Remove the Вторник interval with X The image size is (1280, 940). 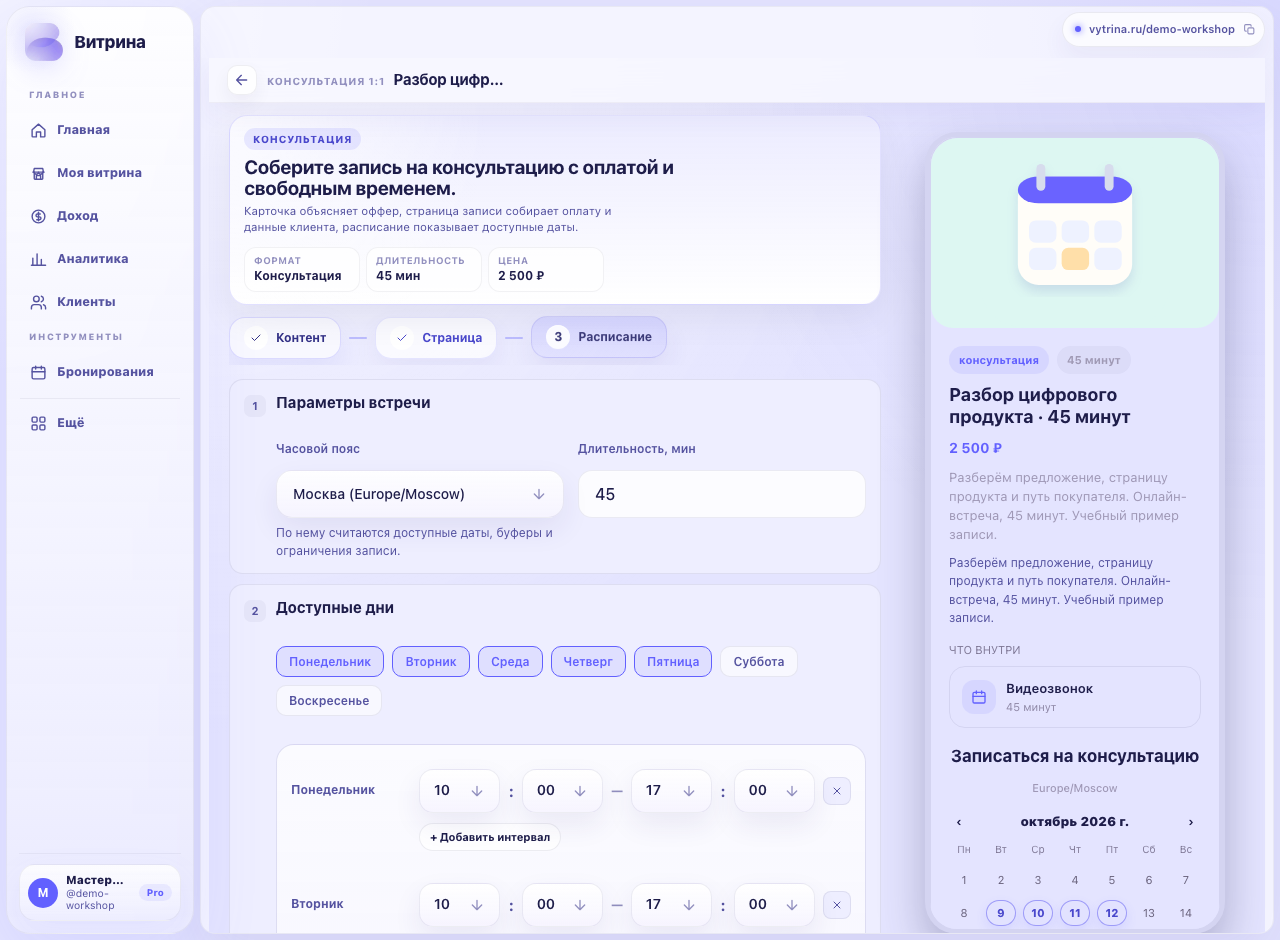tap(837, 906)
